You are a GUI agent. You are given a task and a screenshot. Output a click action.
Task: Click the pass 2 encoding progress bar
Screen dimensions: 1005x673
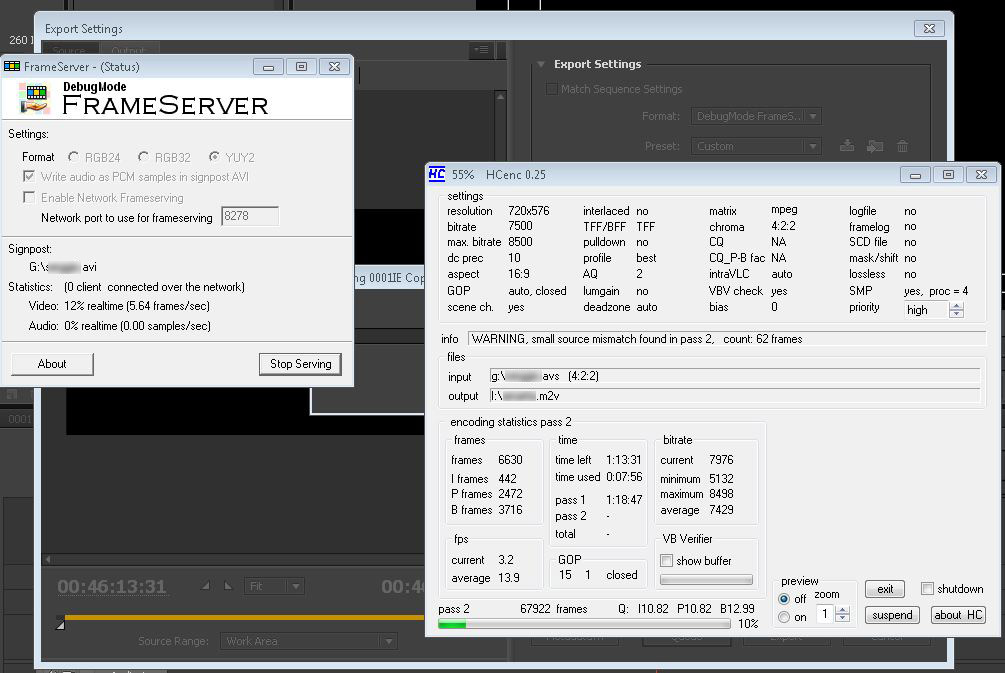(x=584, y=624)
